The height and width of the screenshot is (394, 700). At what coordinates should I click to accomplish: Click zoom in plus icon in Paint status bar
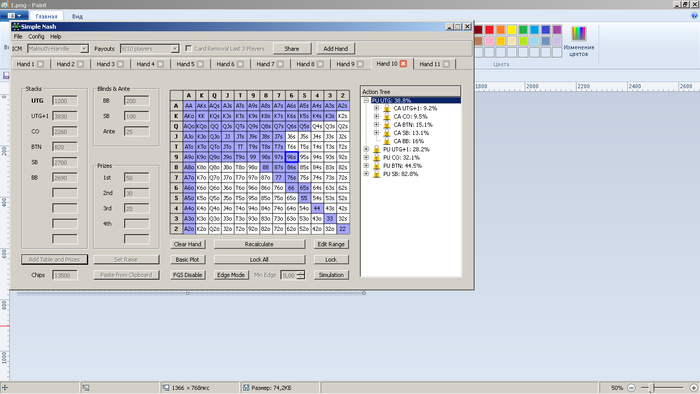pyautogui.click(x=694, y=388)
